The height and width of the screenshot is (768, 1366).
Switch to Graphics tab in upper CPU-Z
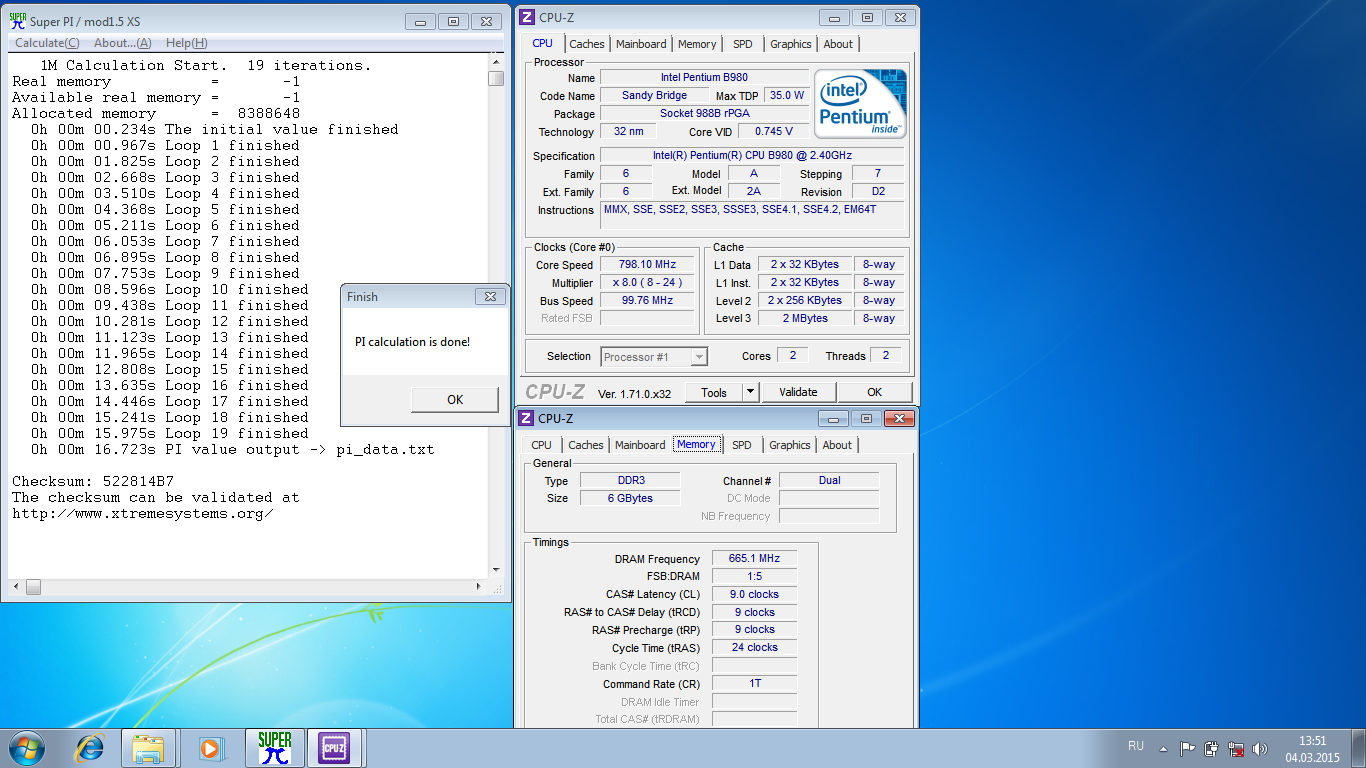[791, 44]
